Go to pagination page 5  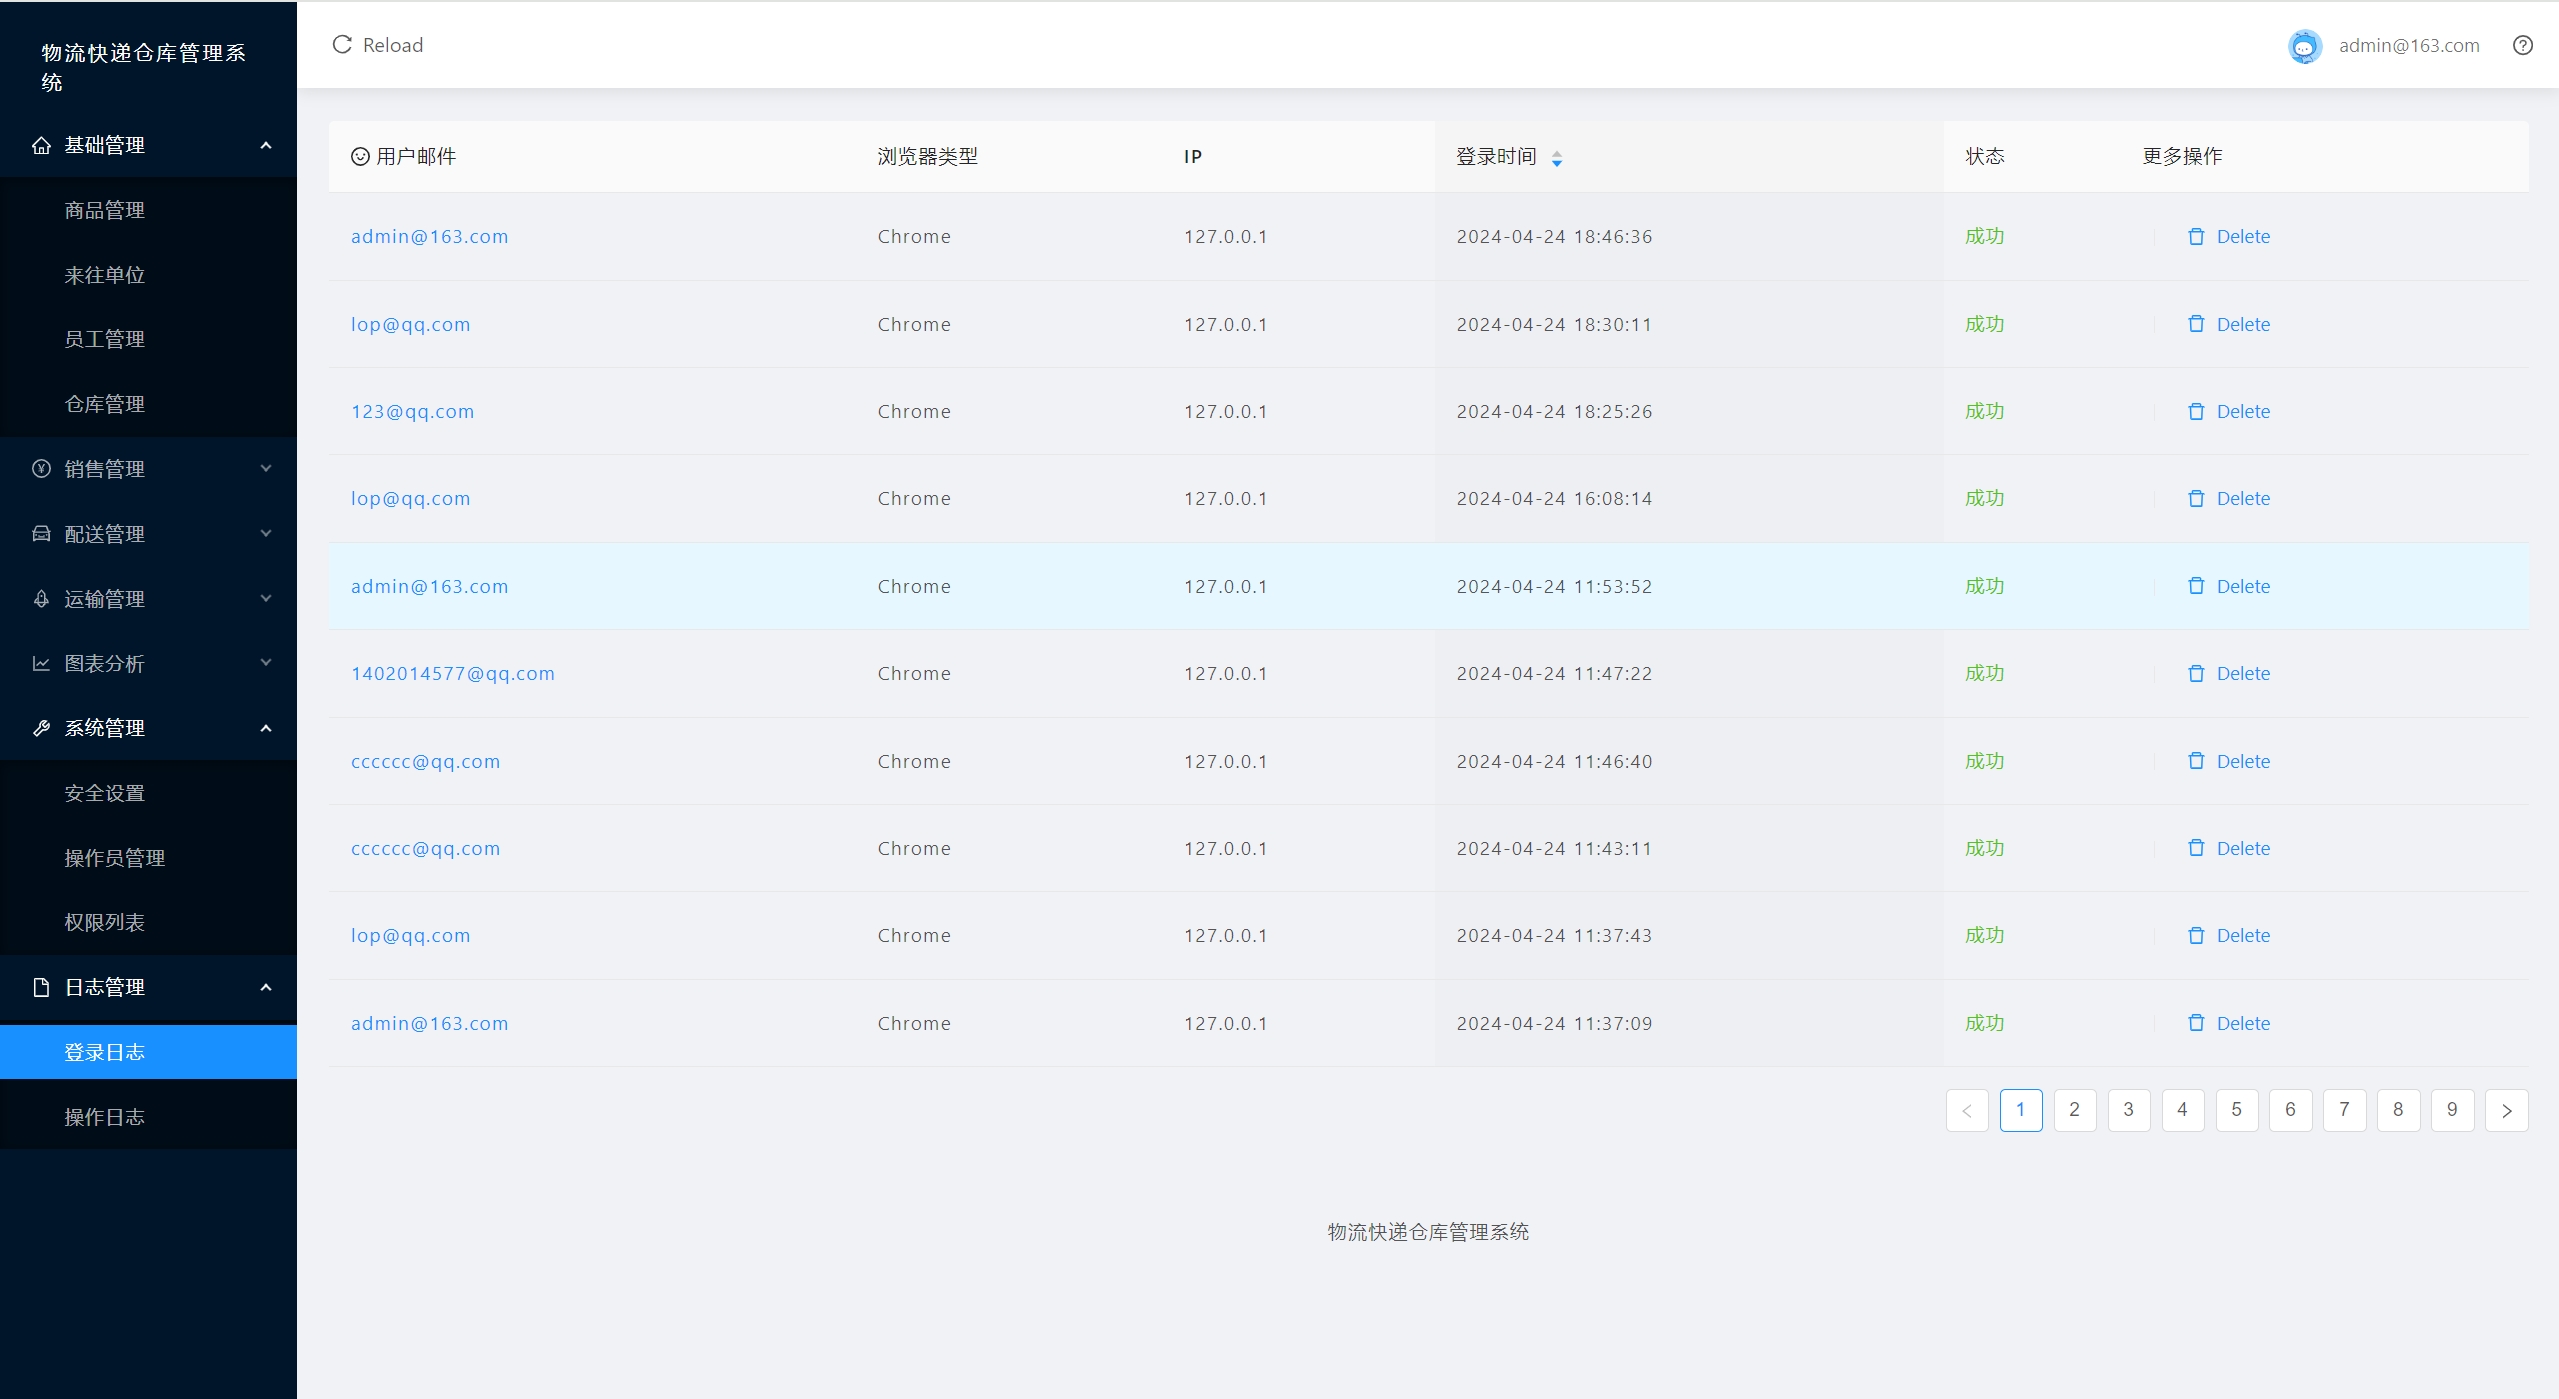point(2236,1110)
